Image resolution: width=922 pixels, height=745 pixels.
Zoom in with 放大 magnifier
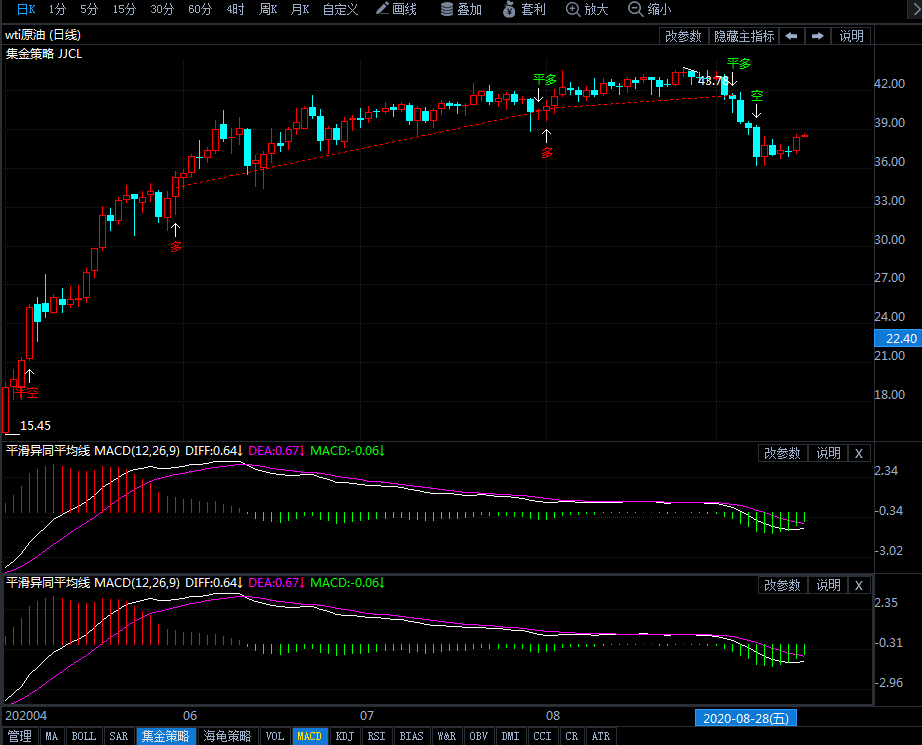pyautogui.click(x=586, y=9)
